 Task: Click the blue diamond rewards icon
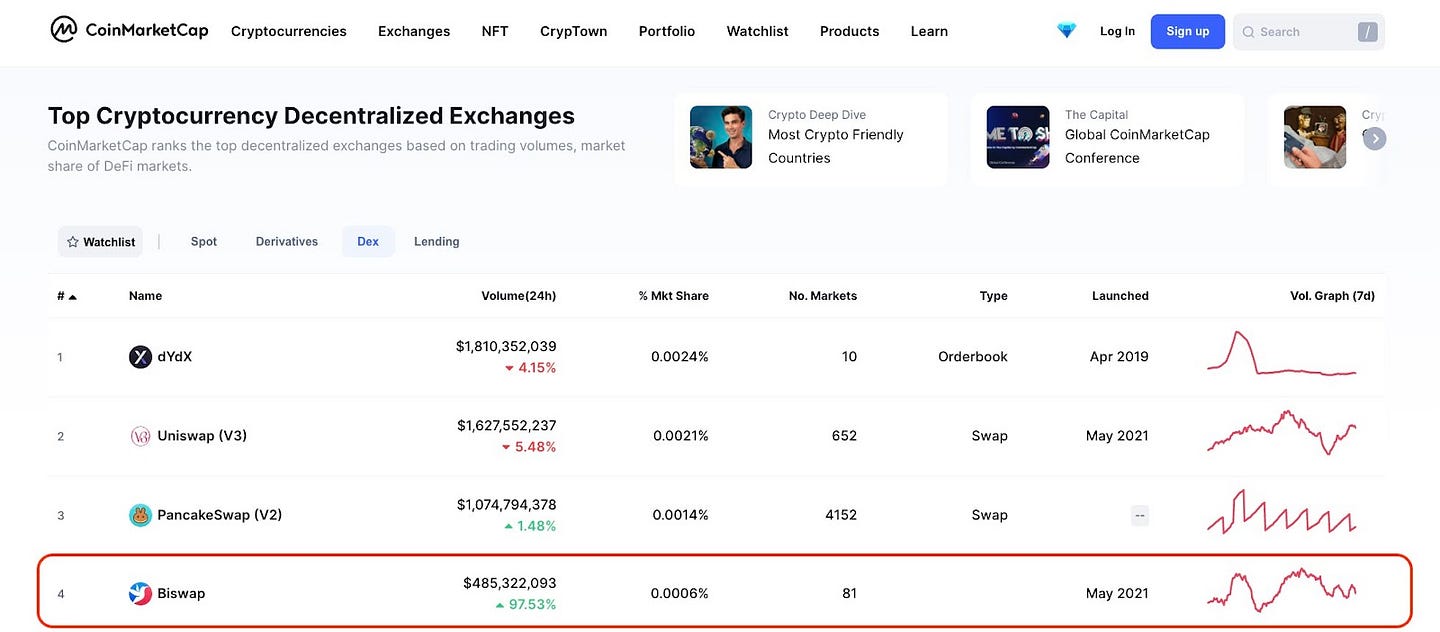point(1067,31)
